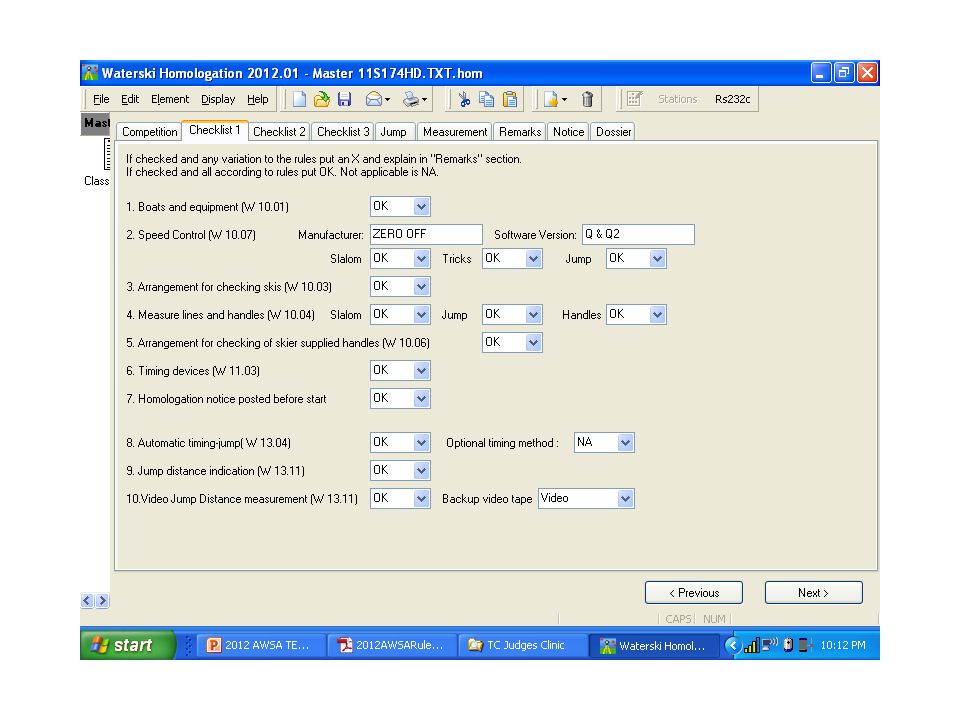Screen dimensions: 960x720
Task: Open skier supplied handles dropdown
Action: [533, 343]
